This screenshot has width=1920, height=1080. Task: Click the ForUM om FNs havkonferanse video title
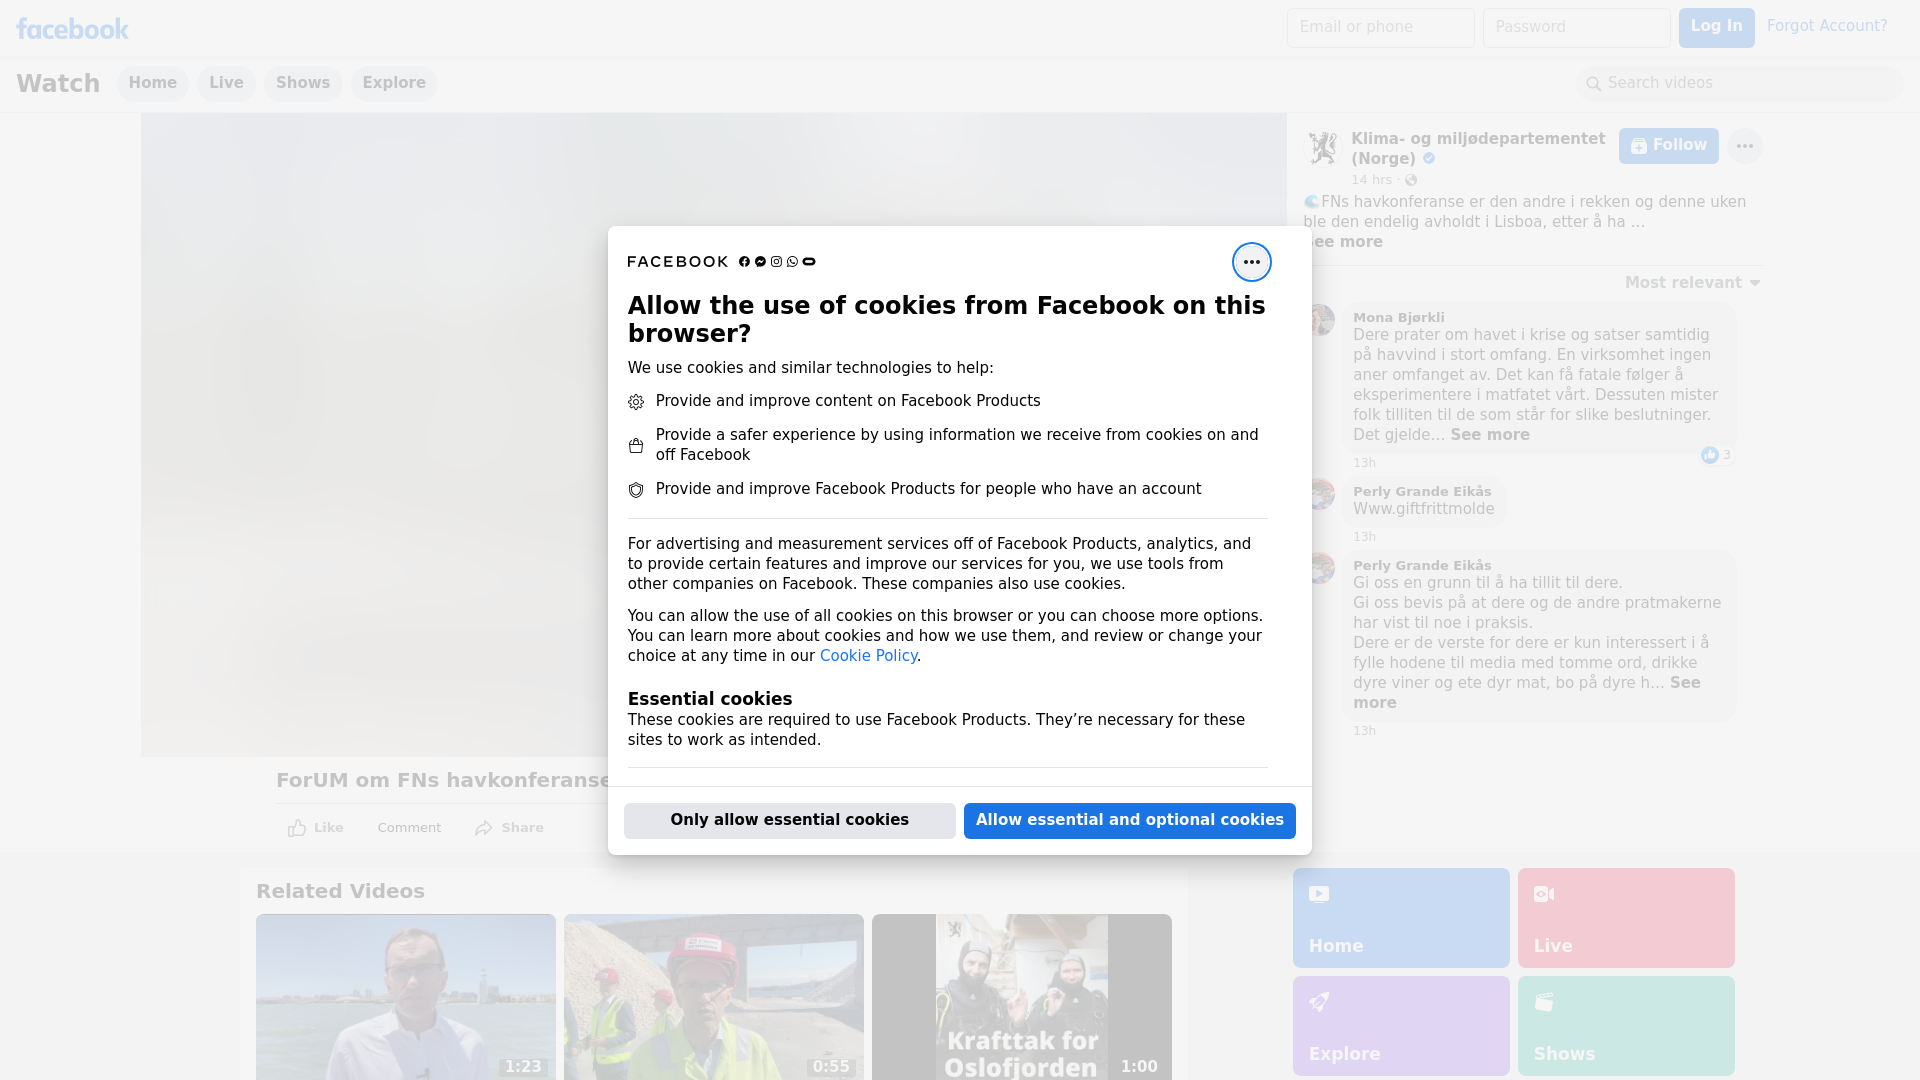pyautogui.click(x=444, y=781)
